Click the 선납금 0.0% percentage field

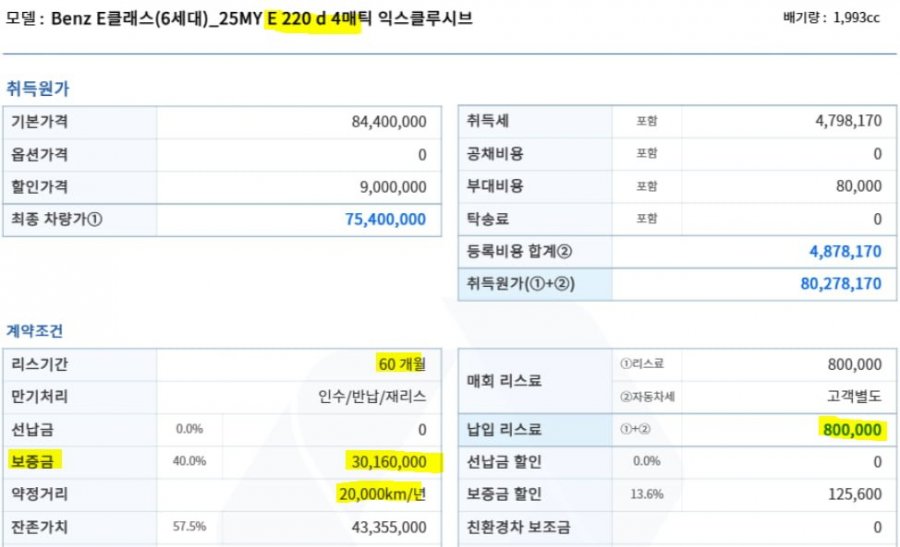(x=189, y=429)
